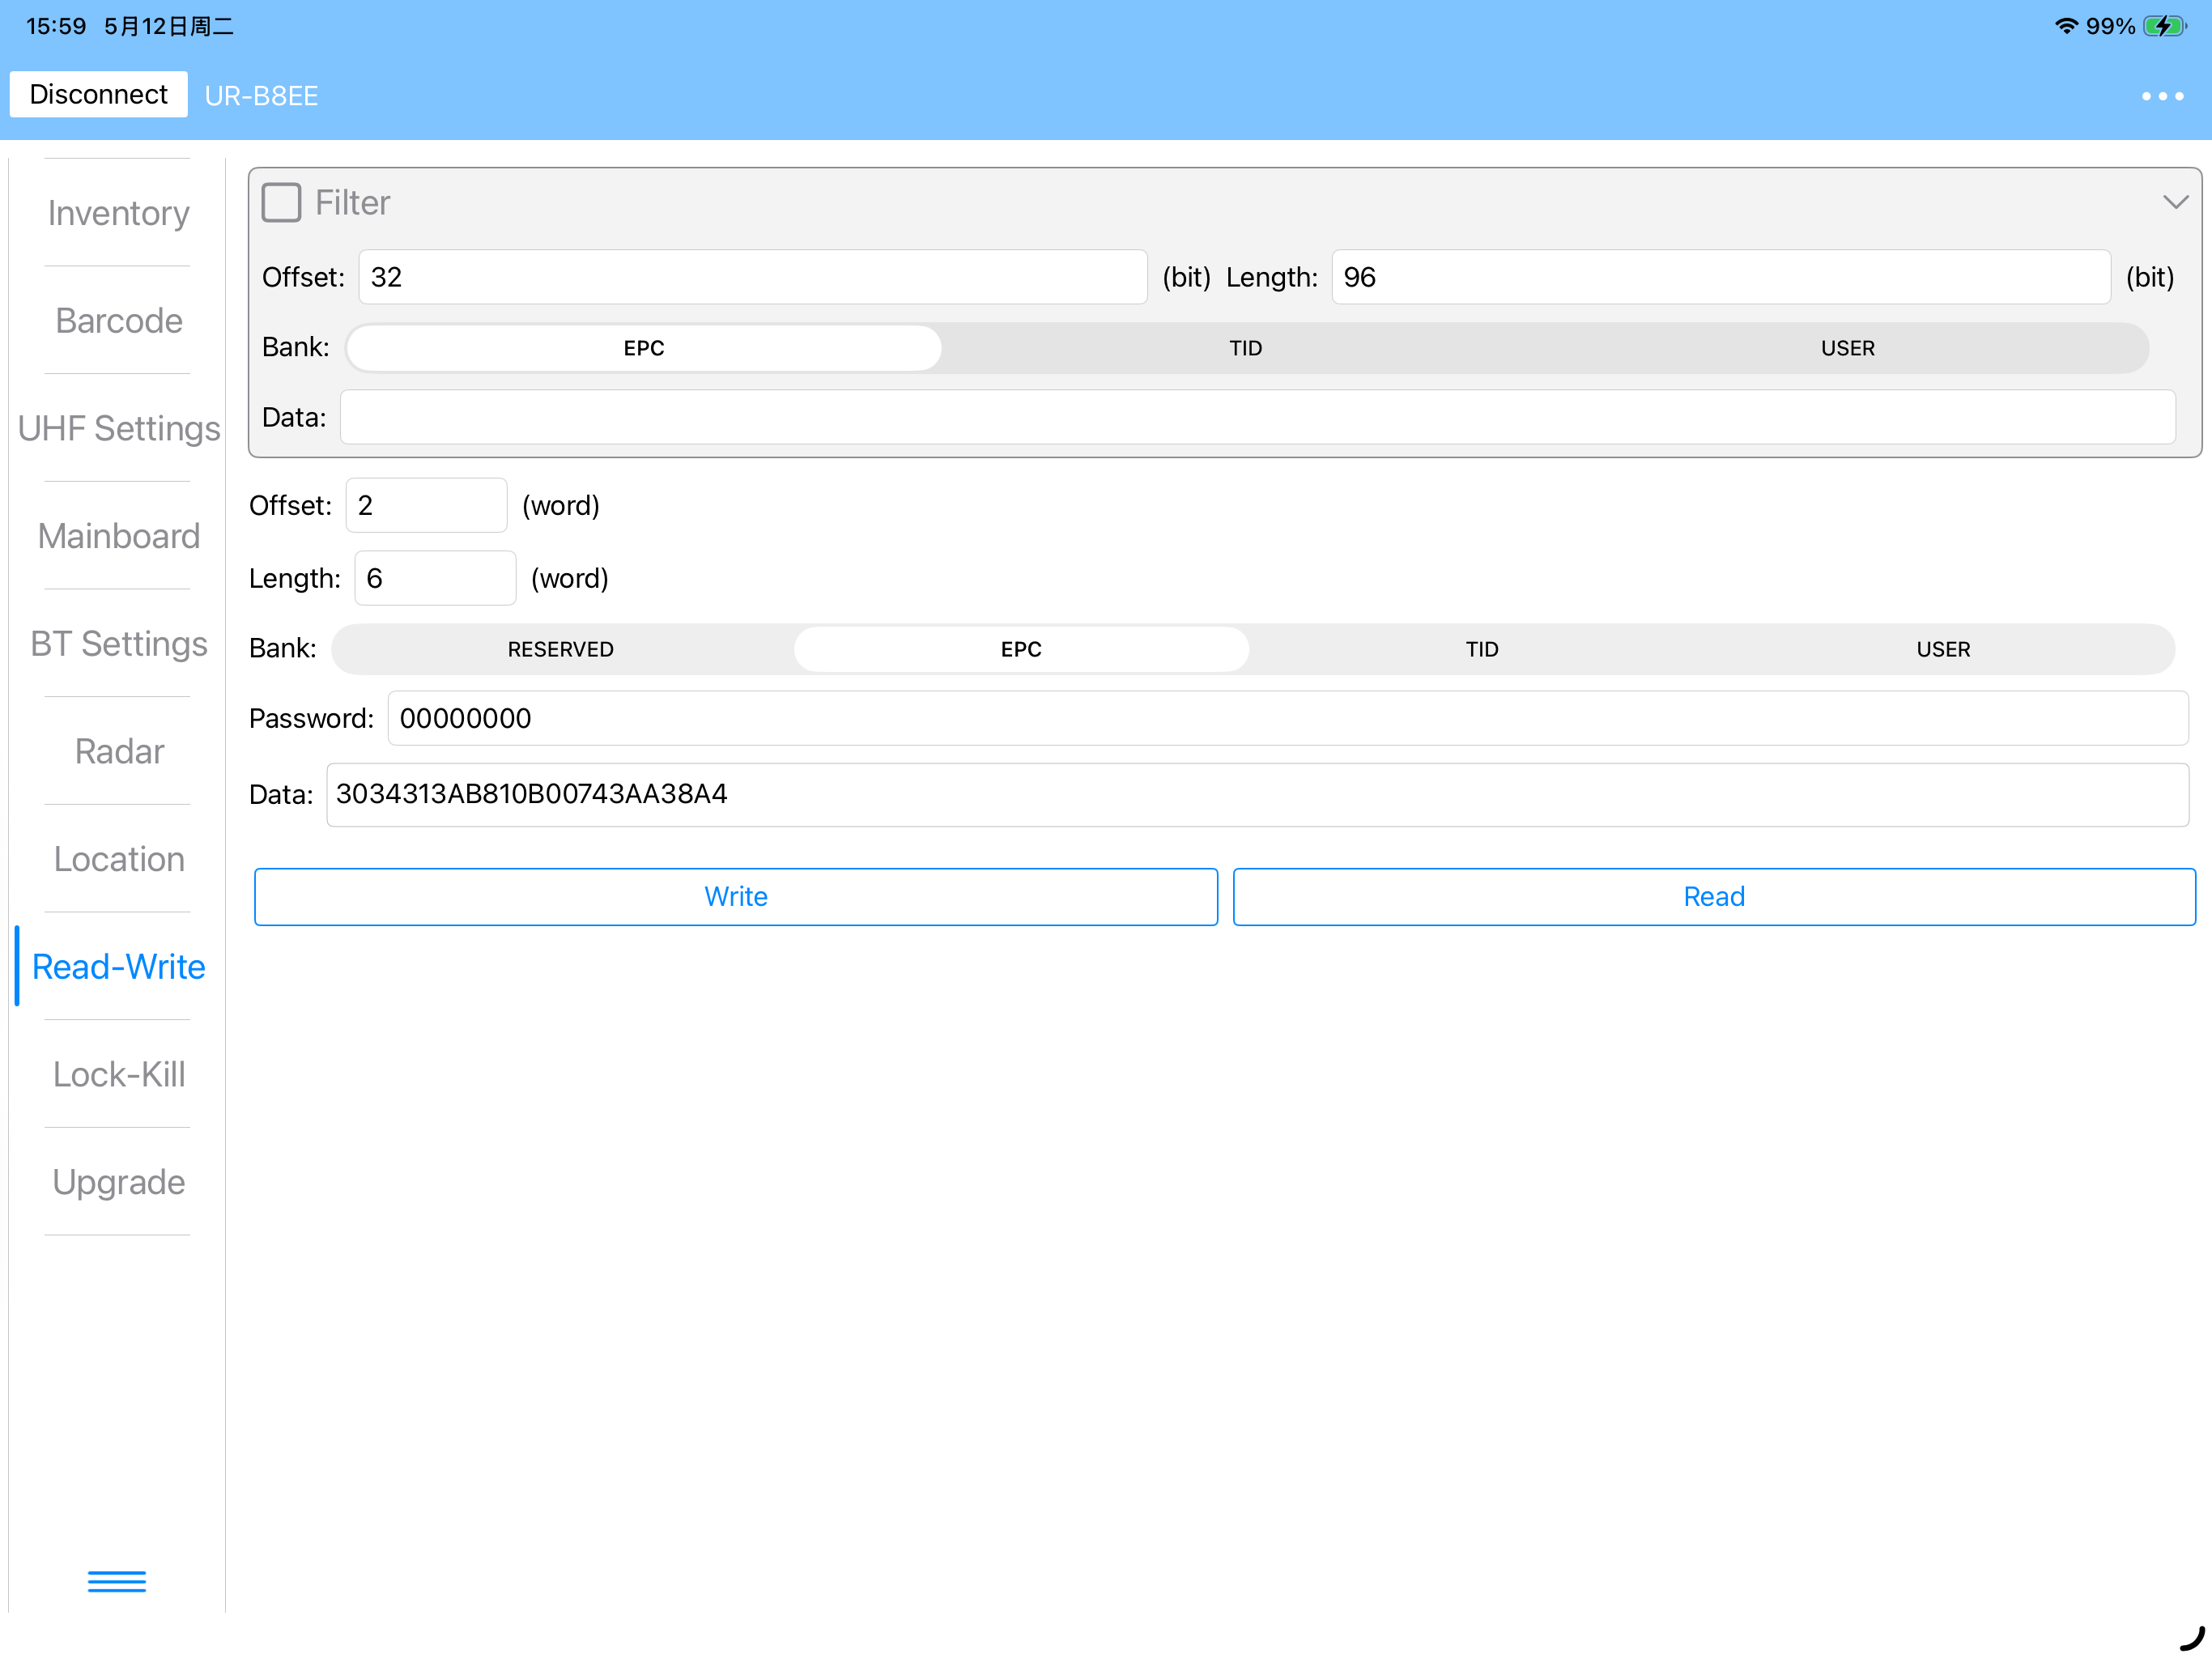Click the word Offset field showing 2
Viewport: 2212px width, 1658px height.
(427, 505)
